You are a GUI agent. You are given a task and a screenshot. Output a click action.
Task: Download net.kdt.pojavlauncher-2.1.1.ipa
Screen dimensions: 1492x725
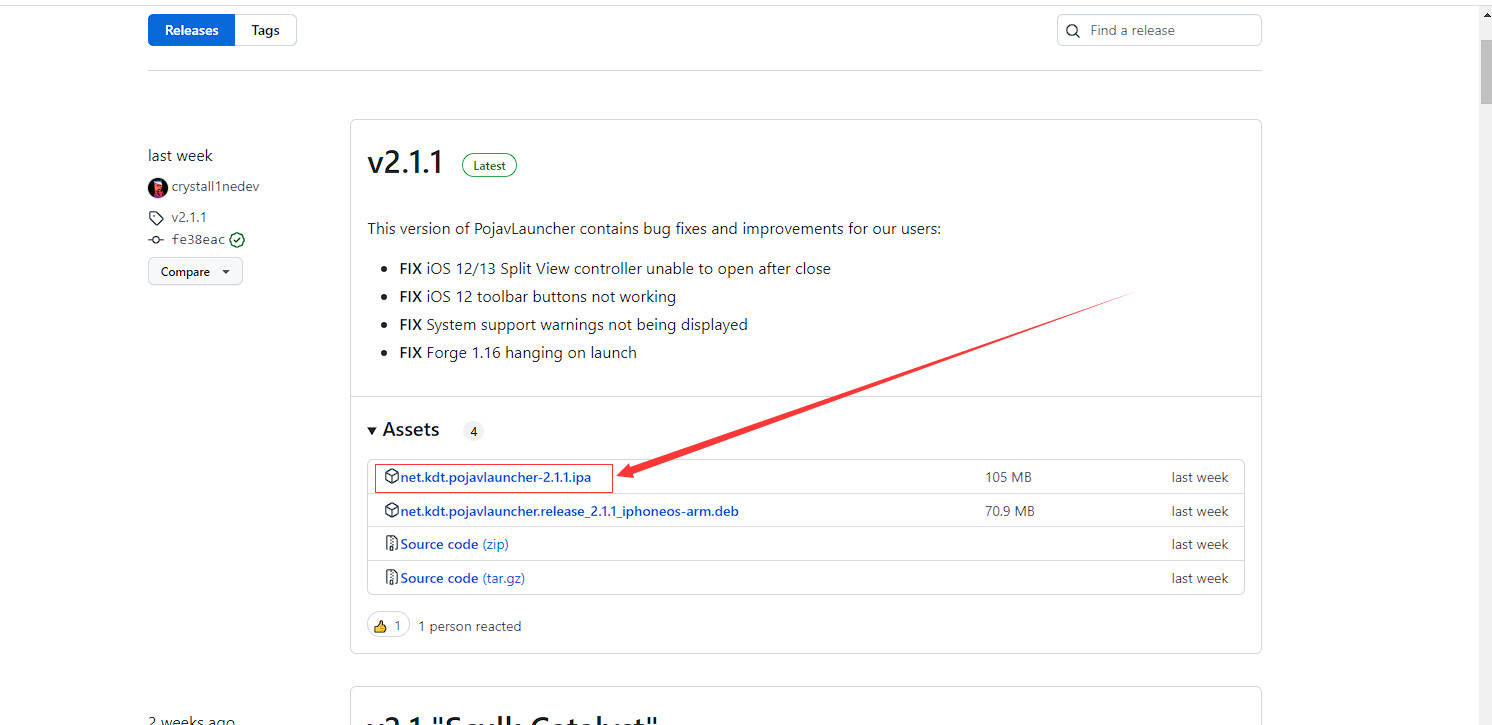pyautogui.click(x=496, y=477)
